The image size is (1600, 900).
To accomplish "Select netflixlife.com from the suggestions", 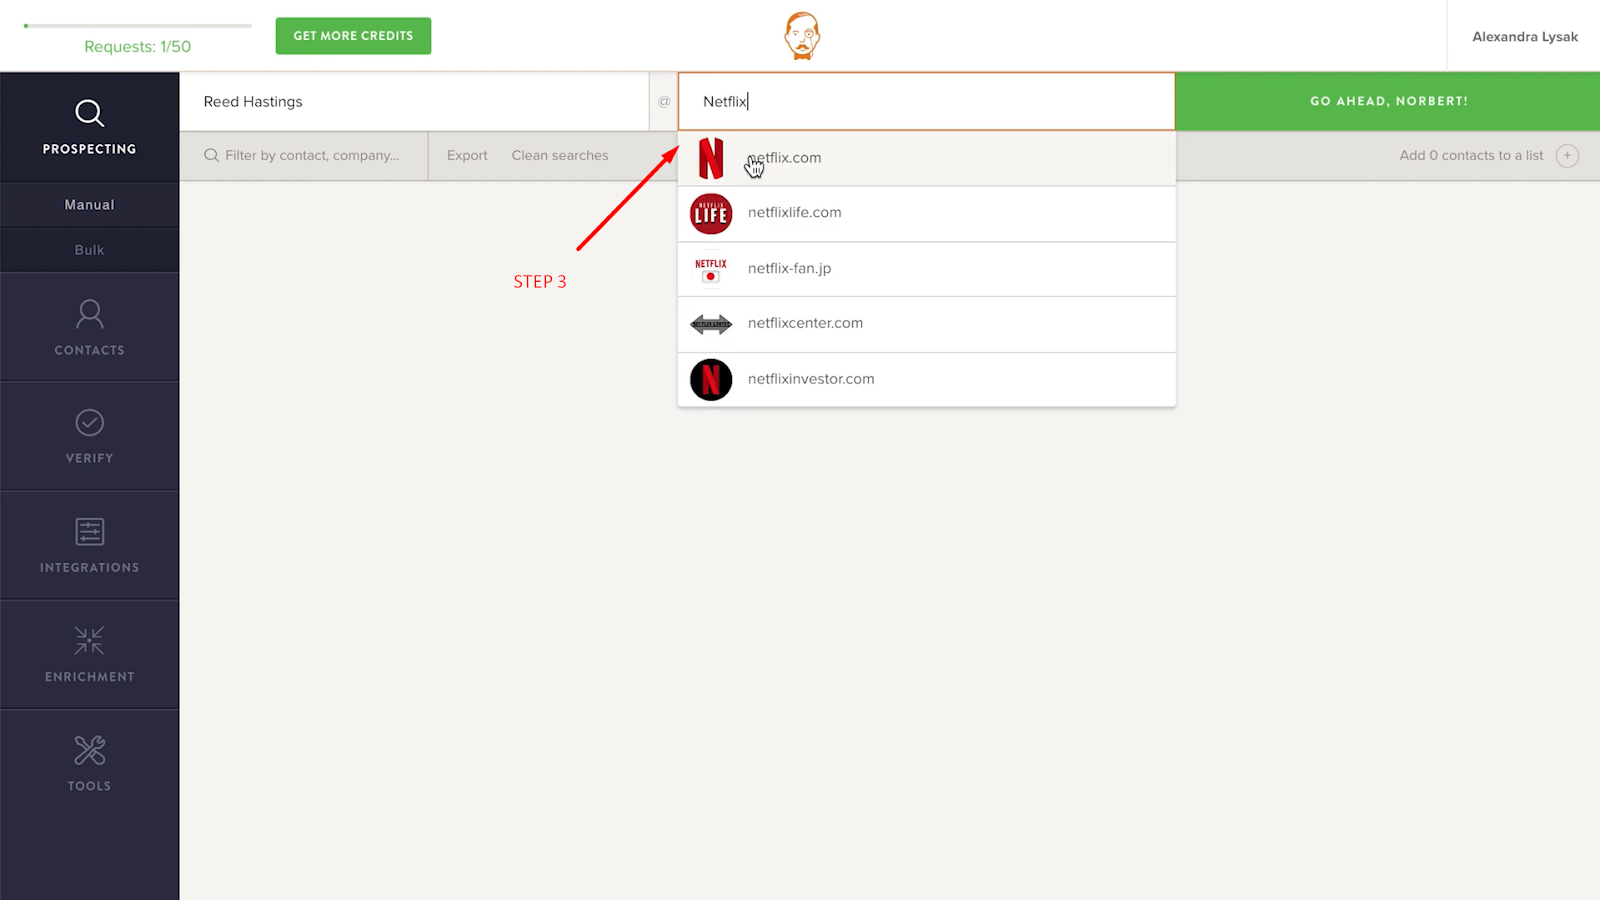I will (x=926, y=214).
